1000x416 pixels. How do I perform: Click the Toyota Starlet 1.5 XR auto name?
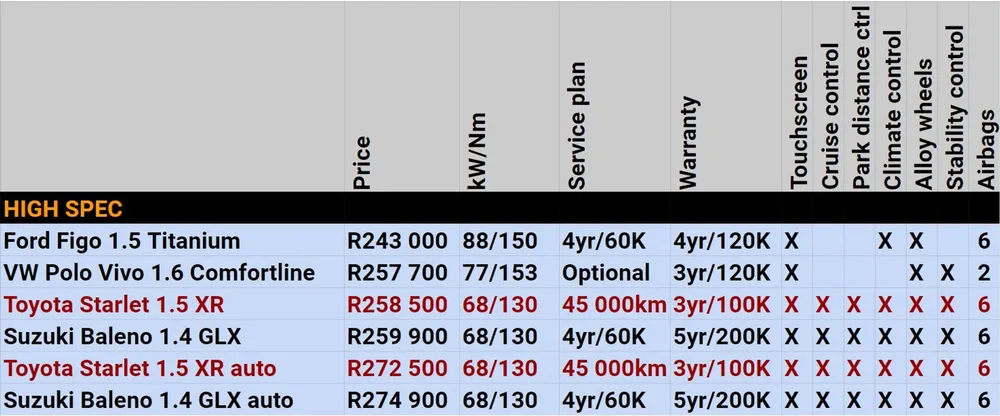click(140, 368)
